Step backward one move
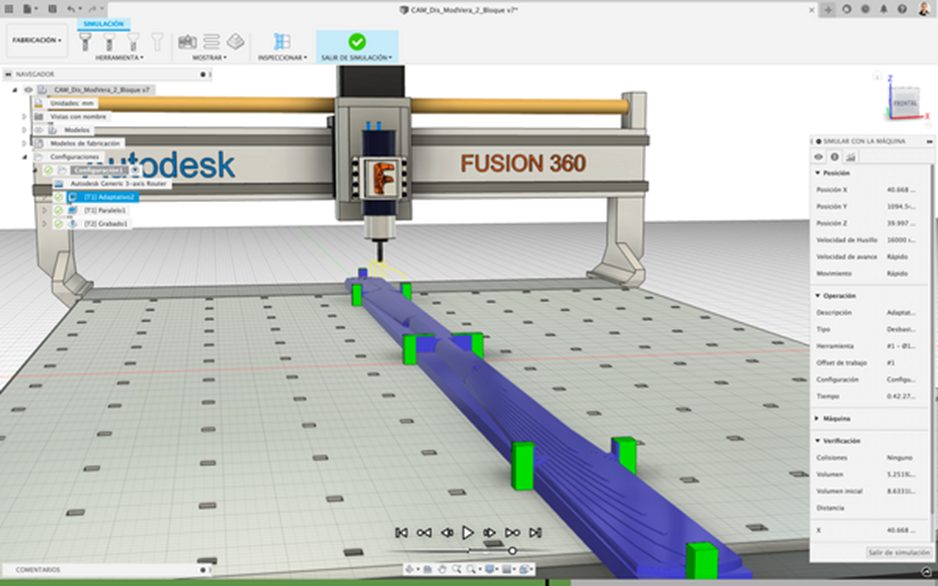Screen dimensions: 938x586 pos(446,532)
